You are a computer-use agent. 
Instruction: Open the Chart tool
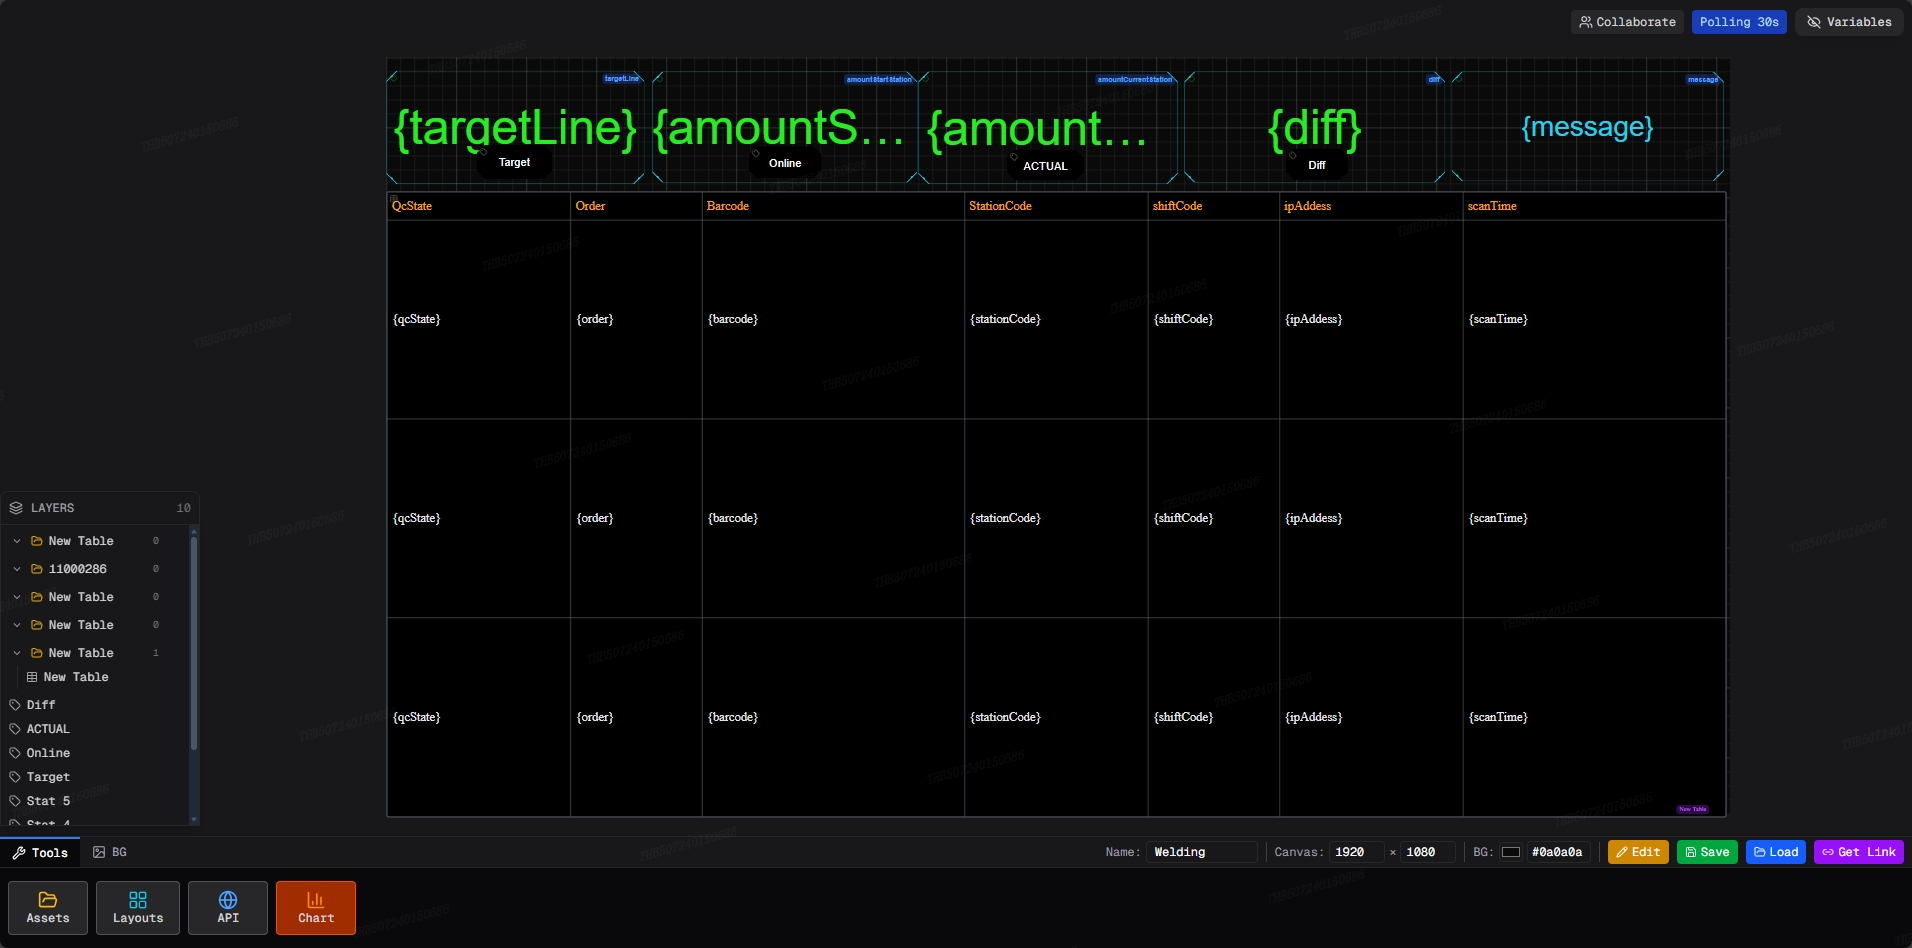[x=316, y=908]
